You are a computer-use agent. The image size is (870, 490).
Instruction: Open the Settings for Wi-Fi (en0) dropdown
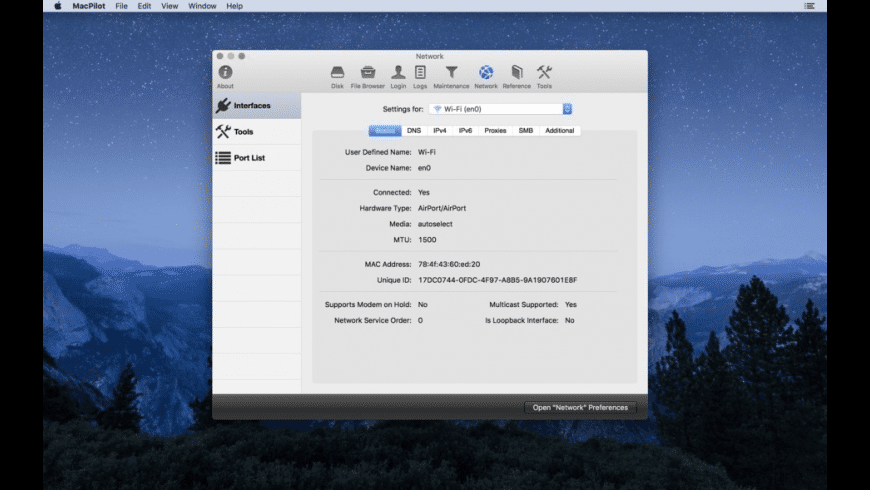click(x=500, y=109)
